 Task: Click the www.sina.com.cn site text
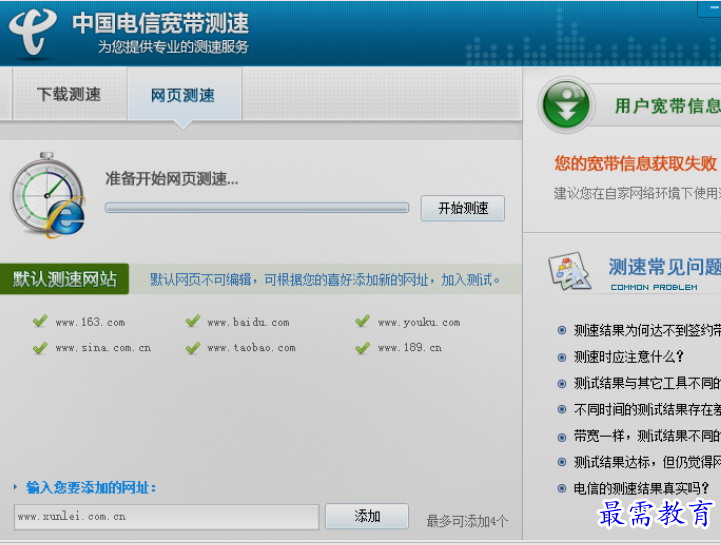coord(103,348)
